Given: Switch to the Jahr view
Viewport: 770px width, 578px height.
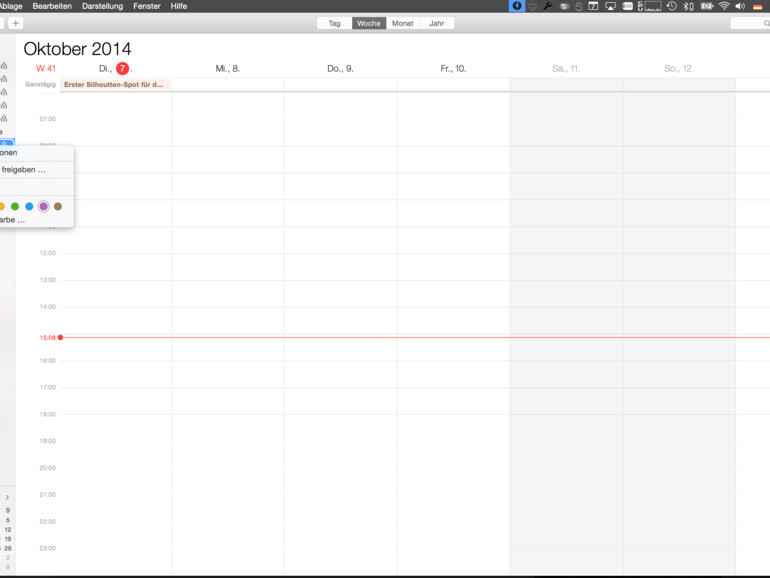Looking at the screenshot, I should tap(437, 23).
